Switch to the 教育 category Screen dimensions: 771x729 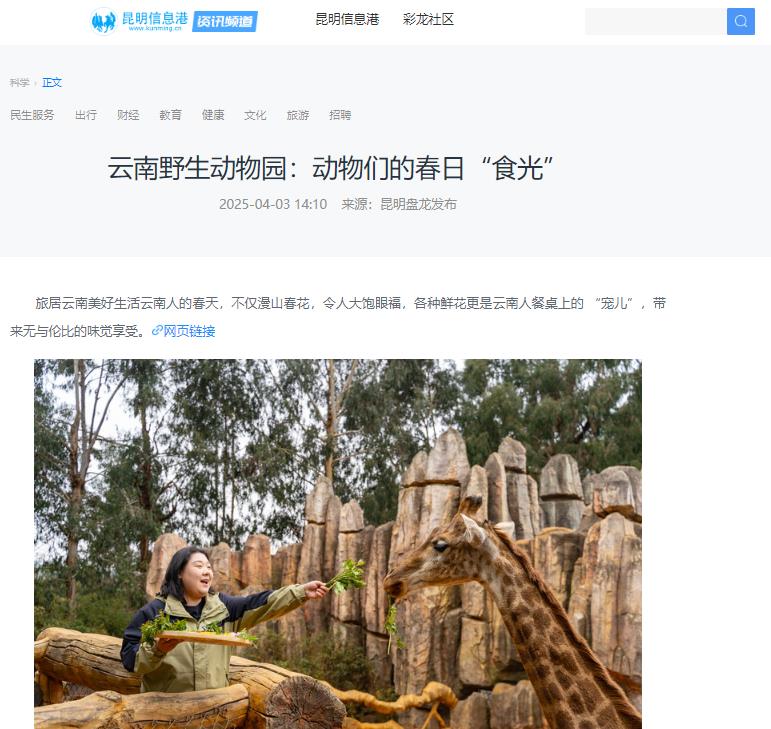tap(170, 115)
